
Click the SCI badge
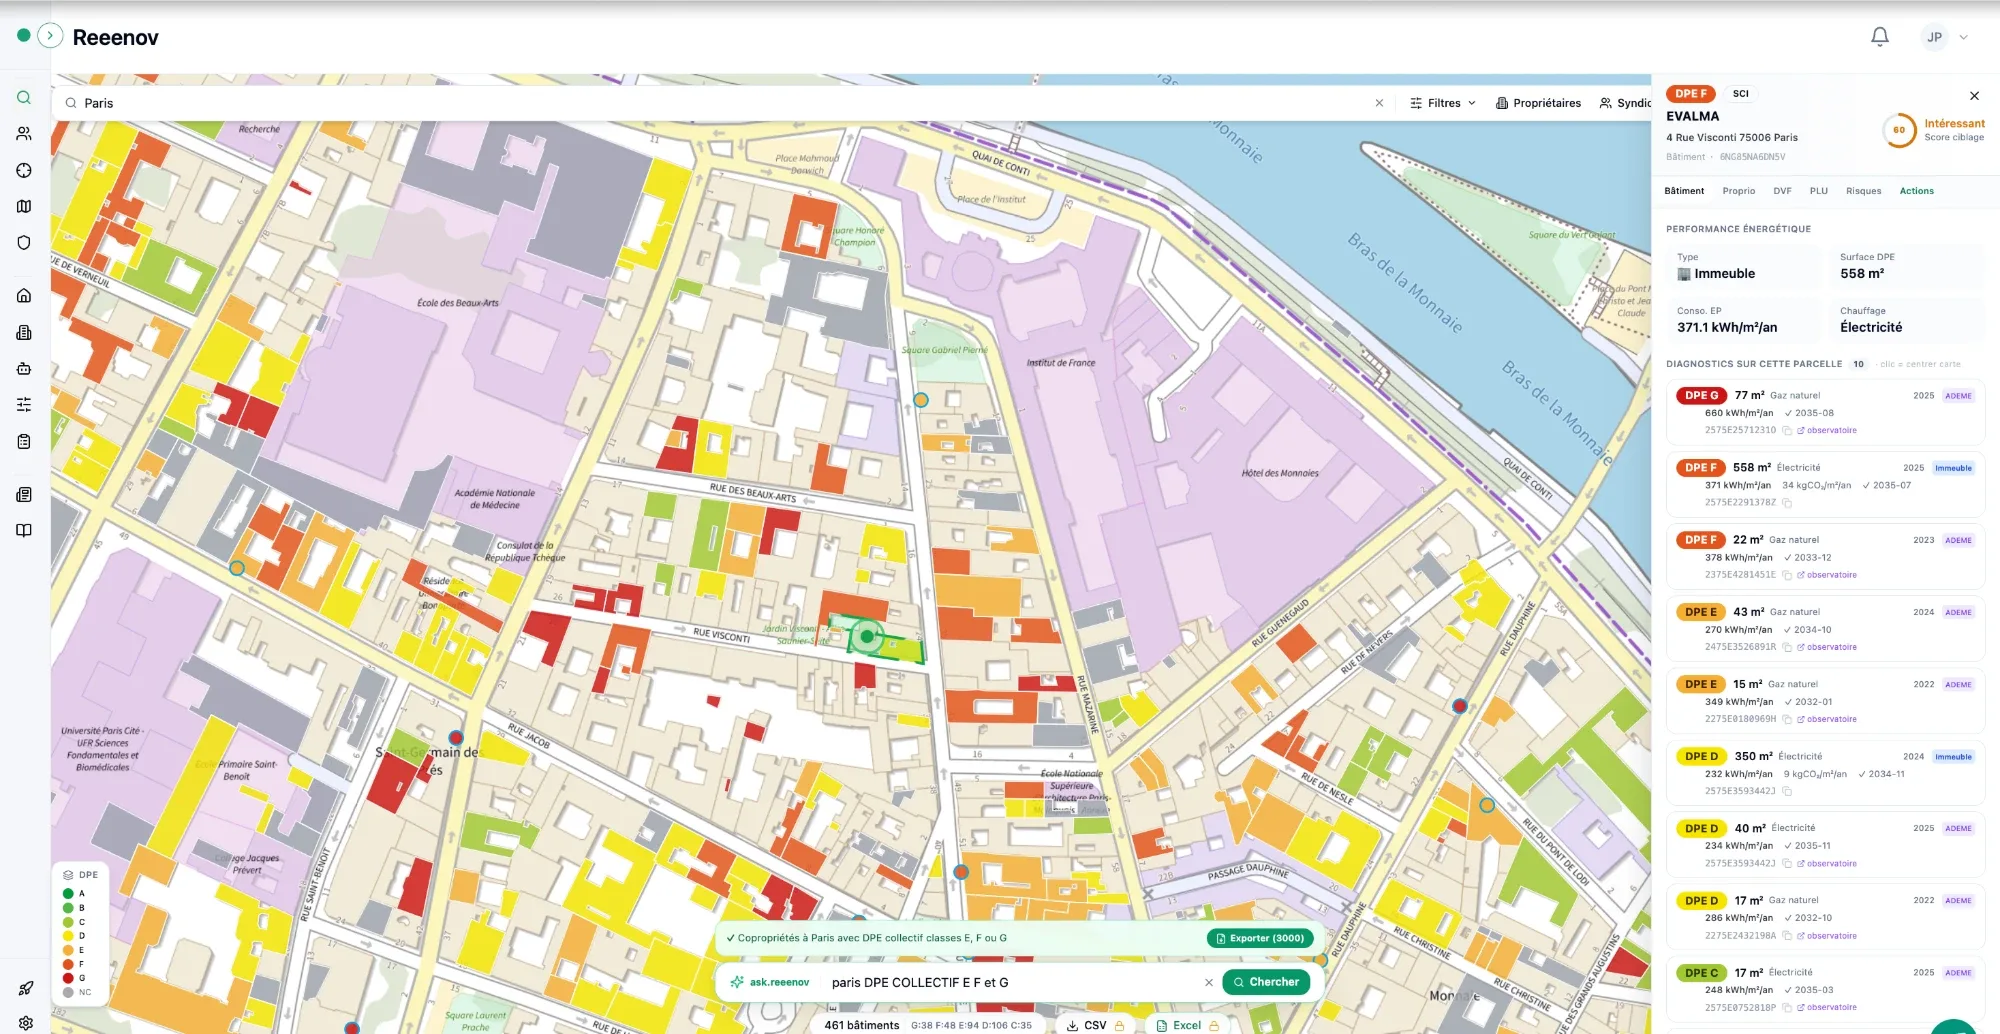(x=1741, y=94)
